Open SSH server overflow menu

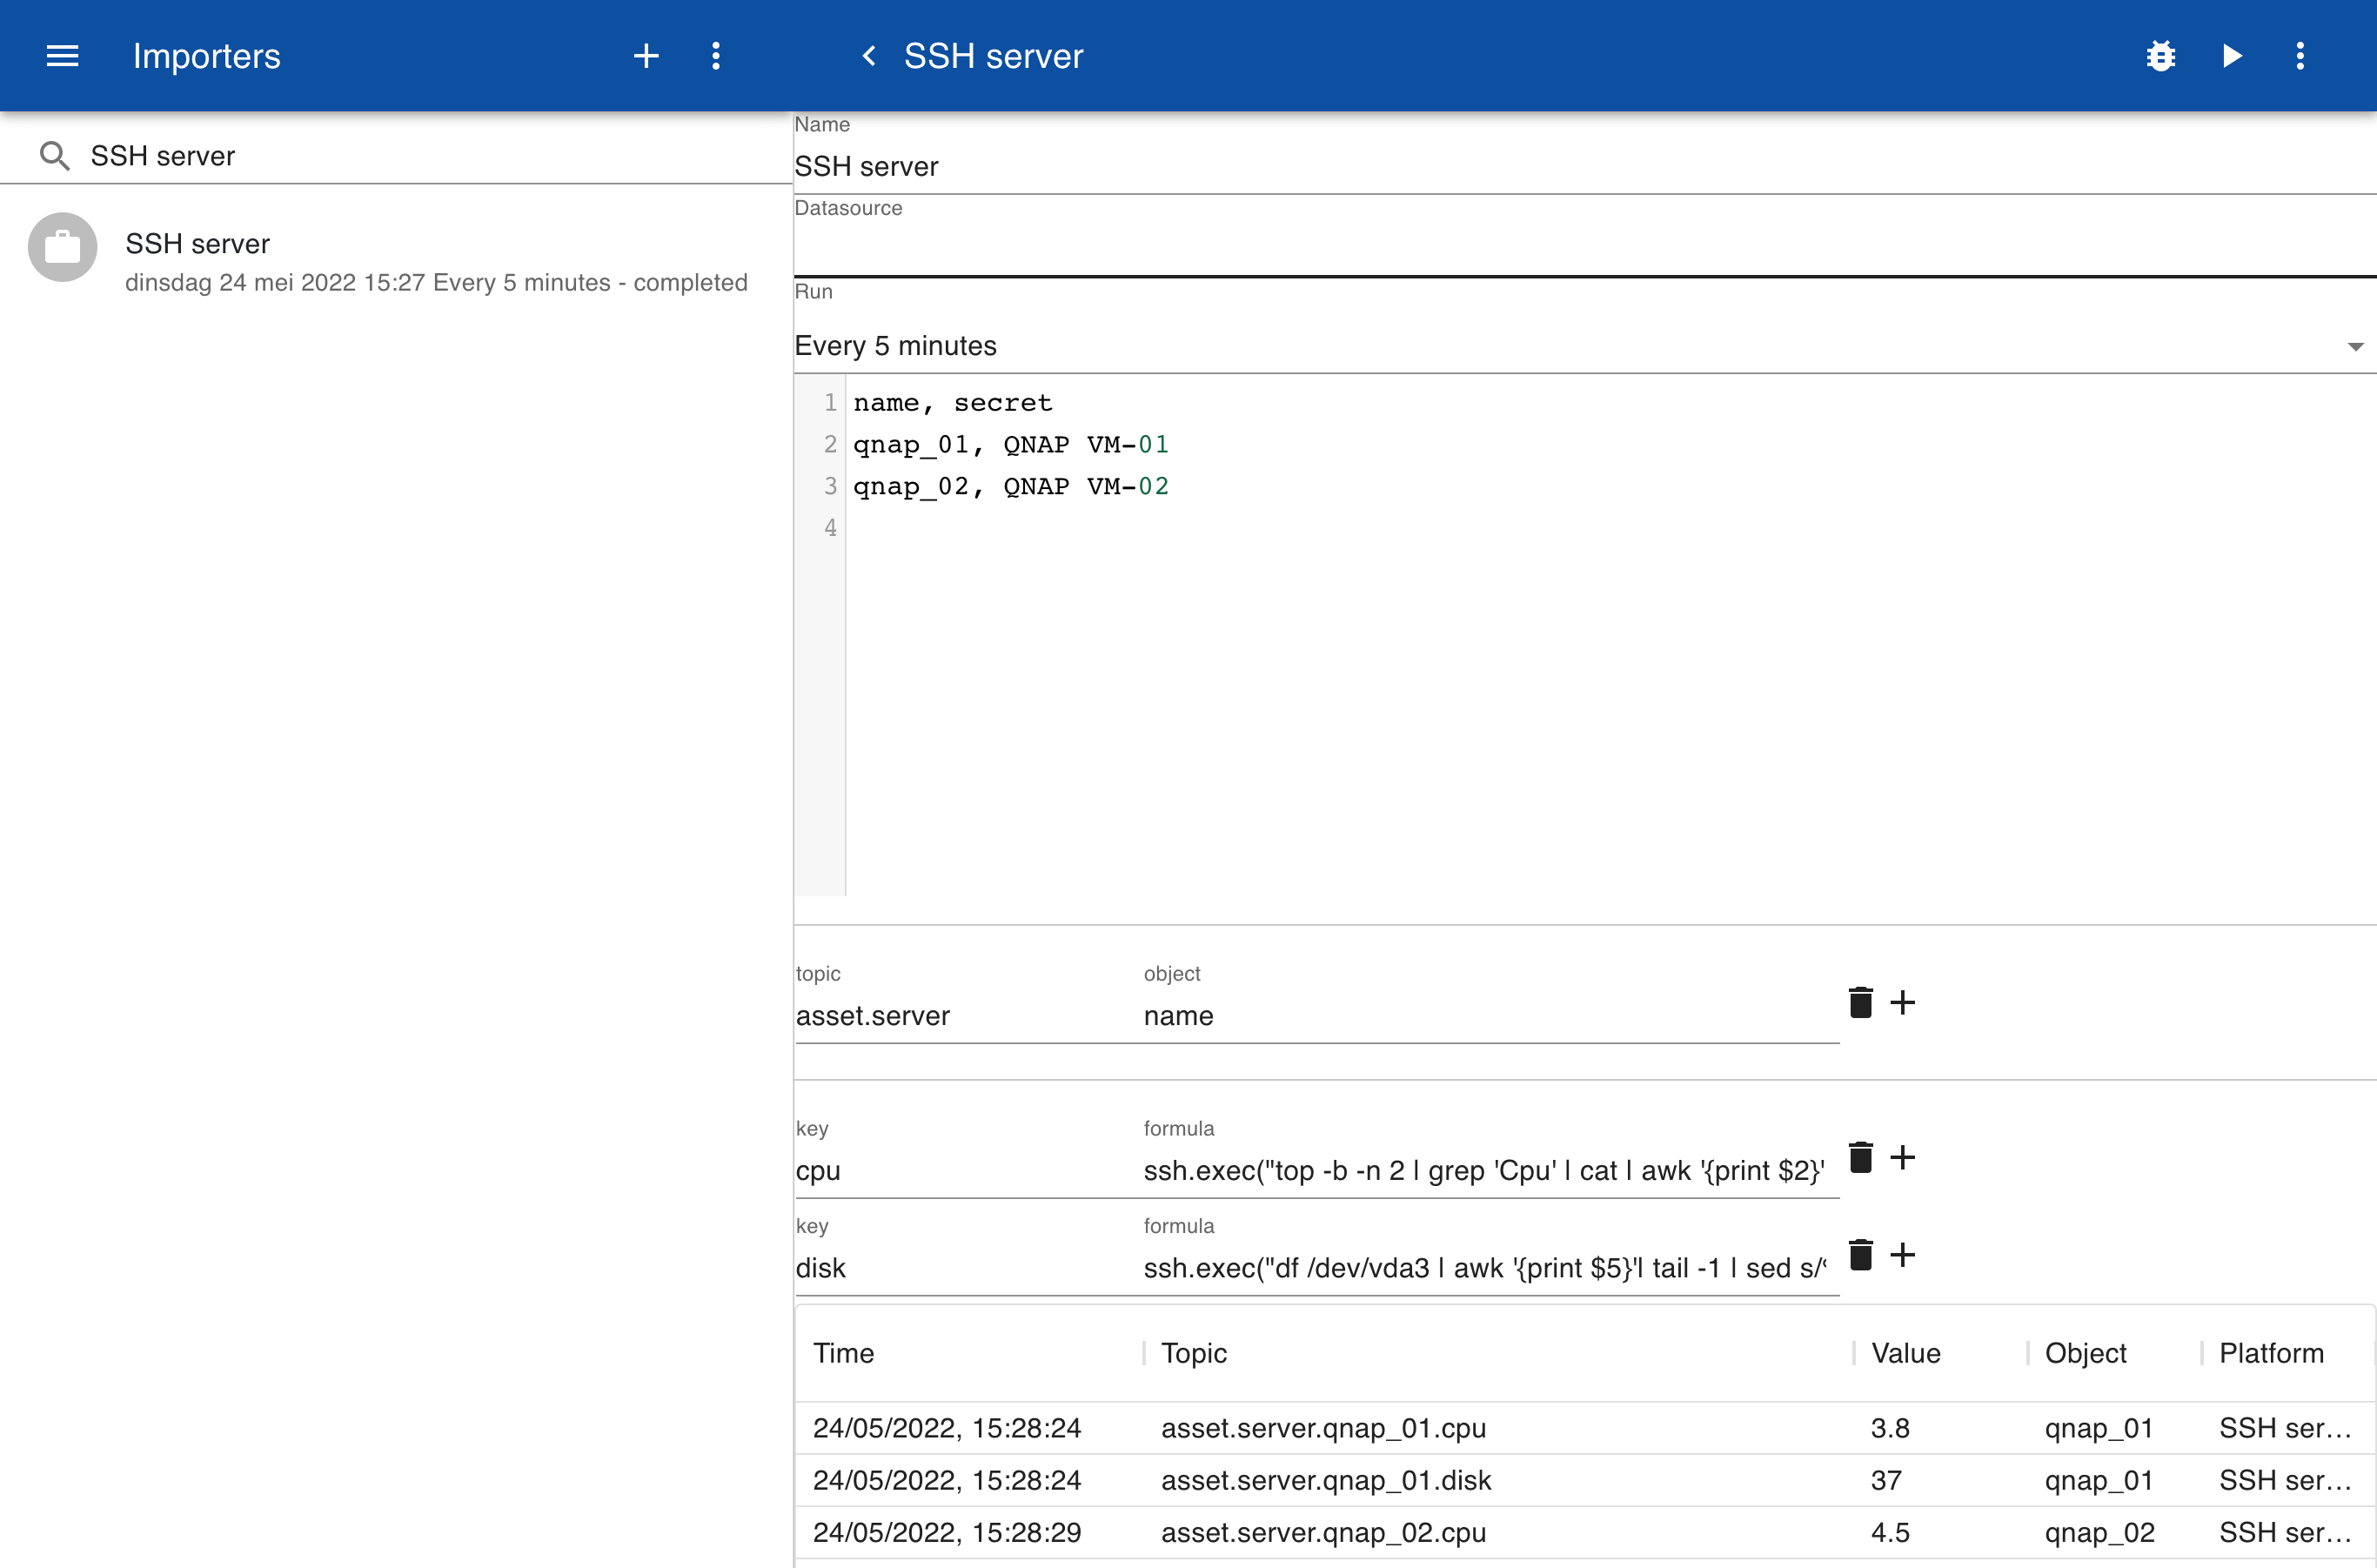coord(2300,56)
